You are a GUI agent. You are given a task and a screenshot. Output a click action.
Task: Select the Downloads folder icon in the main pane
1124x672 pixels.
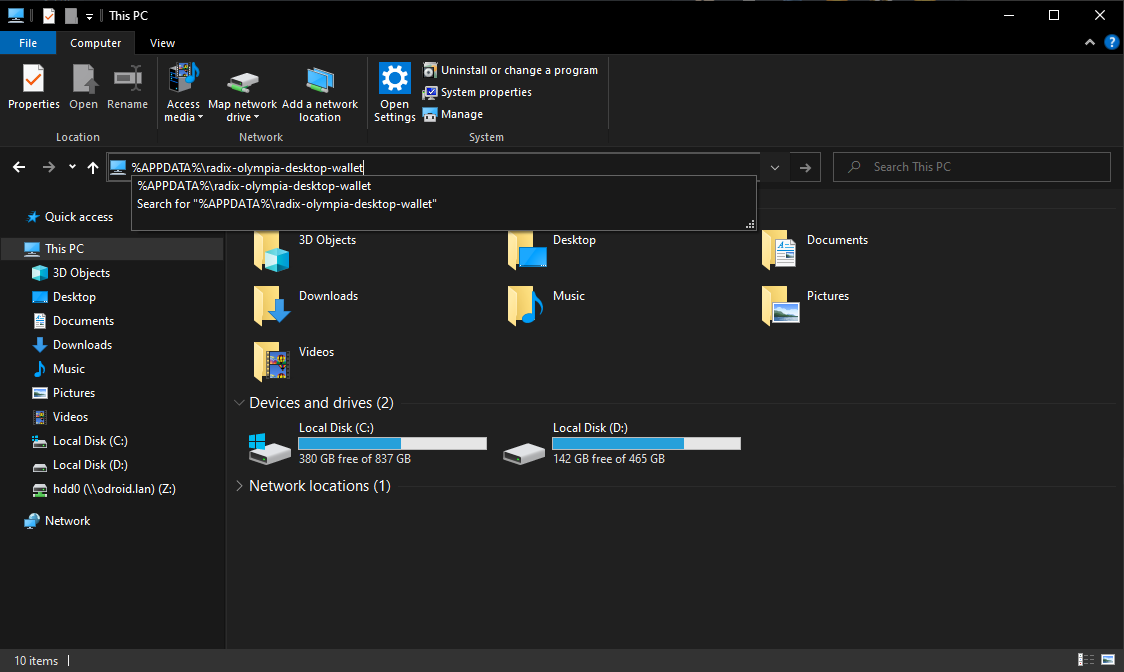(x=272, y=306)
